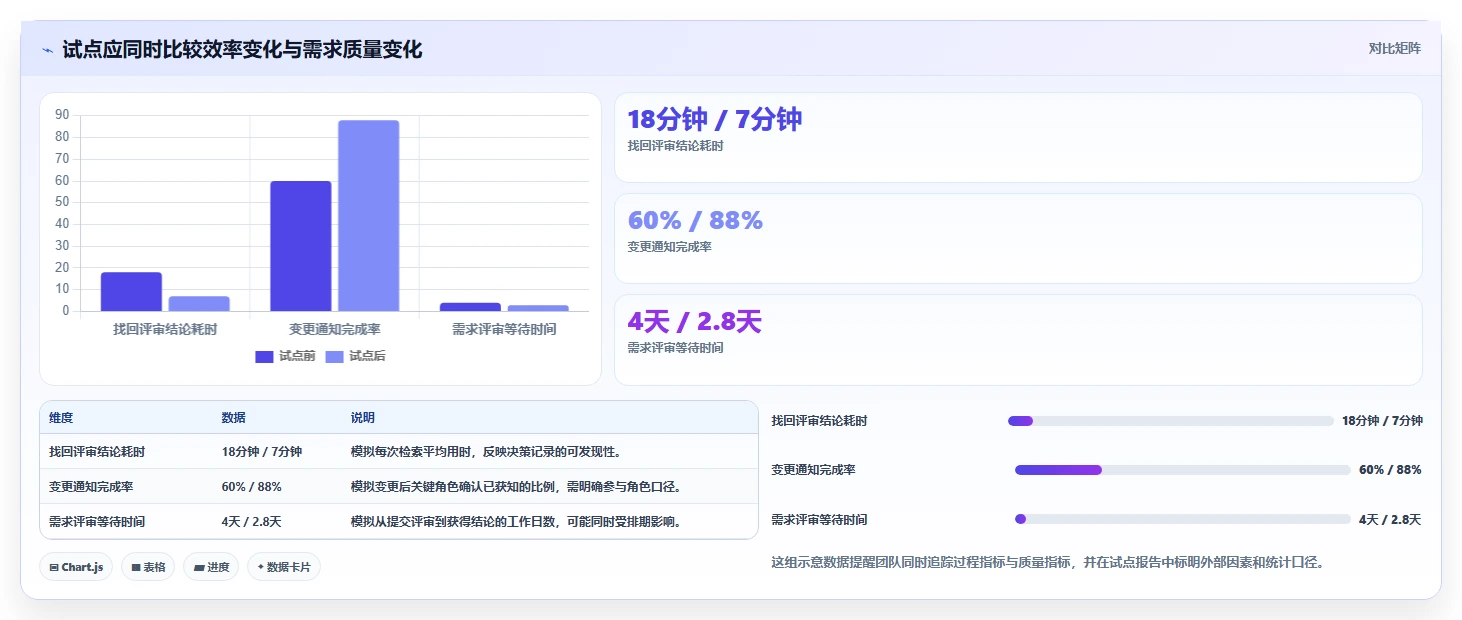Select the 60% / 88% data card

(x=1018, y=238)
